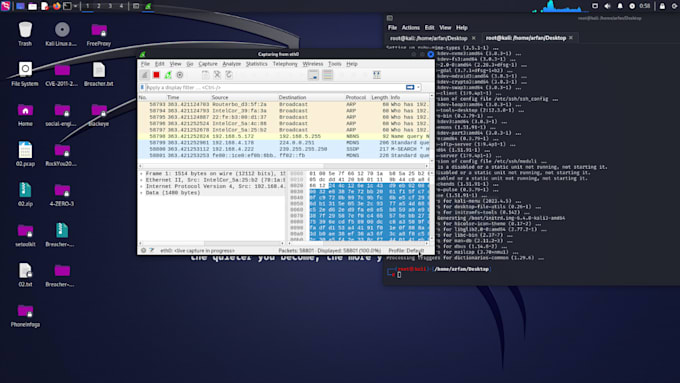Switch to workspace 3 in the panel
Image resolution: width=680 pixels, height=383 pixels.
point(110,6)
